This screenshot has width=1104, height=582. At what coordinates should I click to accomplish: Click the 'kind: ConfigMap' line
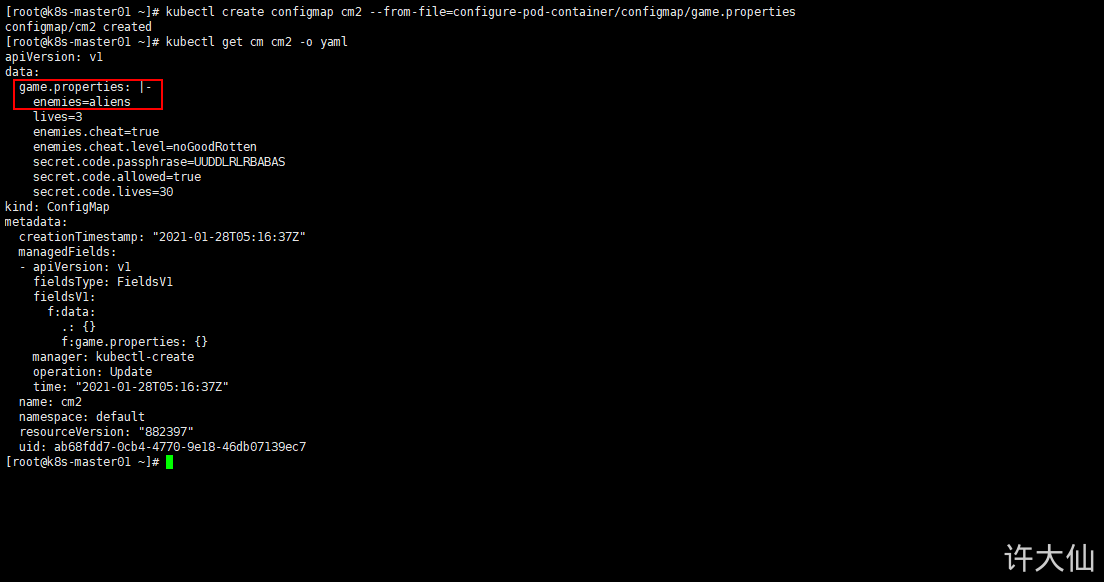57,207
